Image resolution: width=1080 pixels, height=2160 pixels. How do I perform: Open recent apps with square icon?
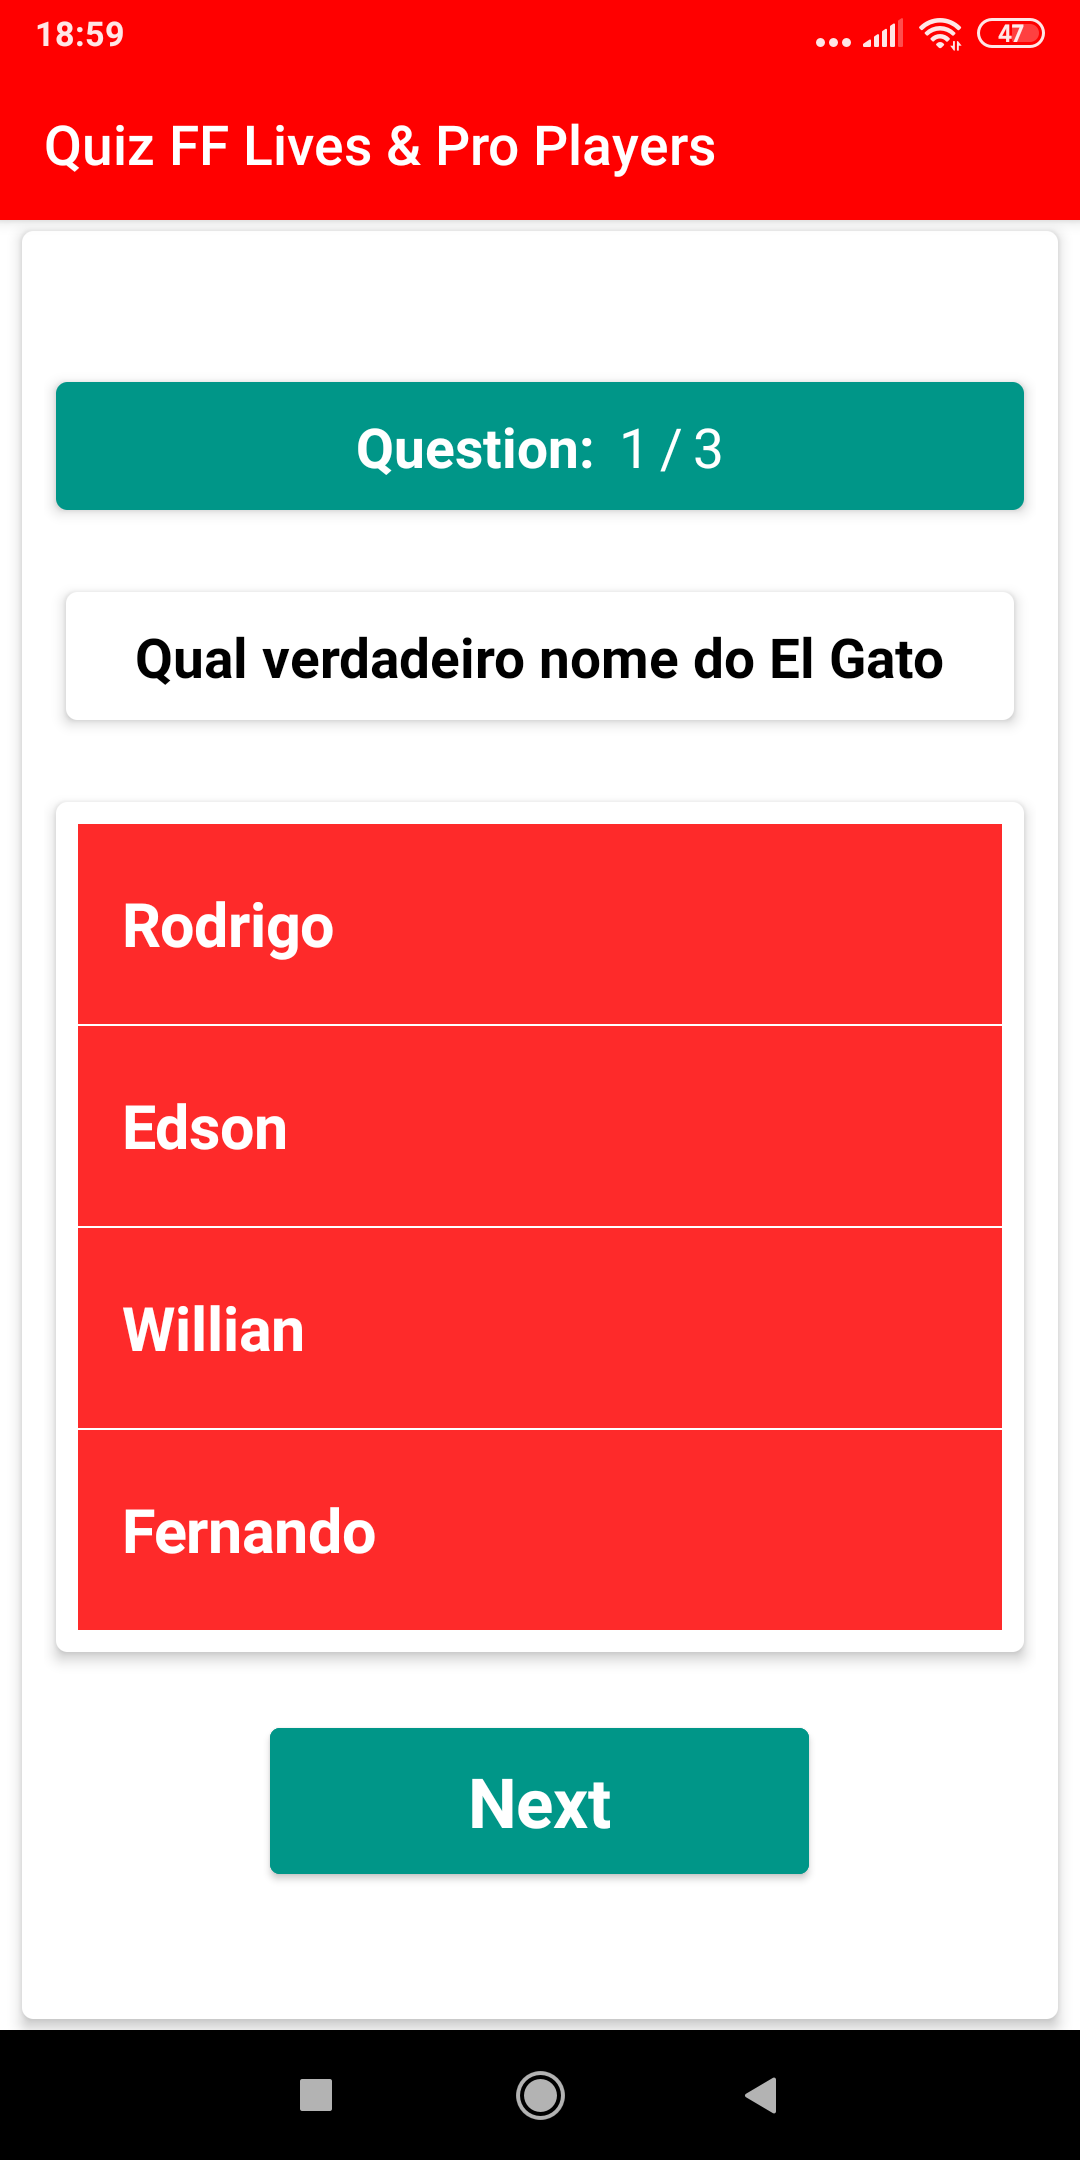coord(316,2095)
